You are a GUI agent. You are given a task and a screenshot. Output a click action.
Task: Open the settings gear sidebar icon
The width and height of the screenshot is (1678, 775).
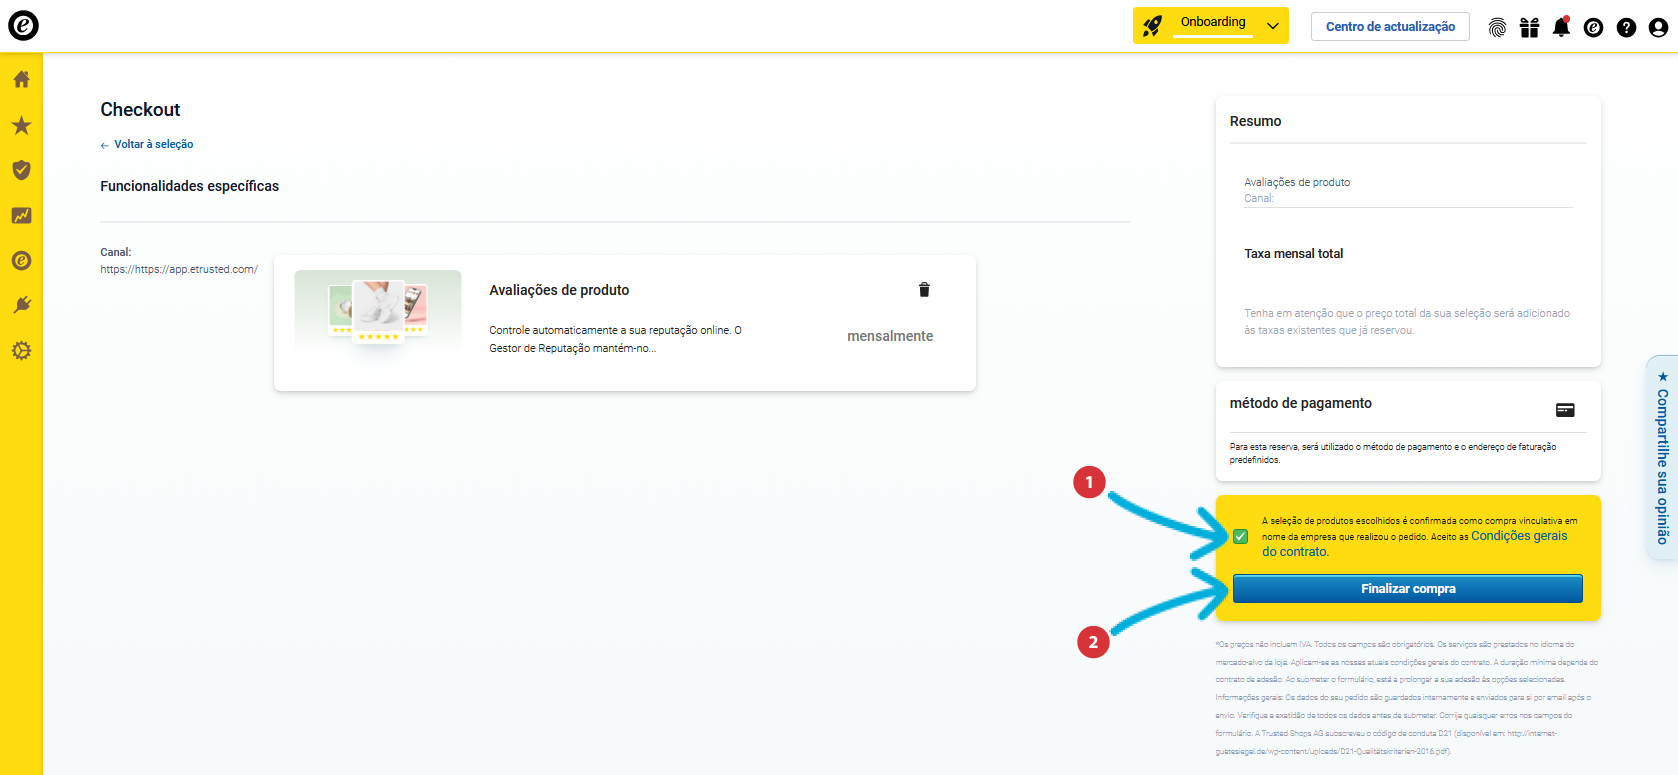21,351
